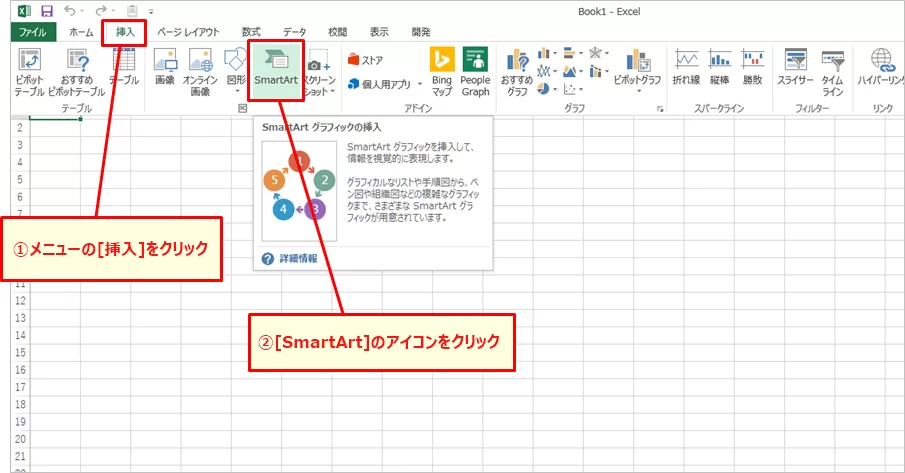Select row header 12

[20, 301]
